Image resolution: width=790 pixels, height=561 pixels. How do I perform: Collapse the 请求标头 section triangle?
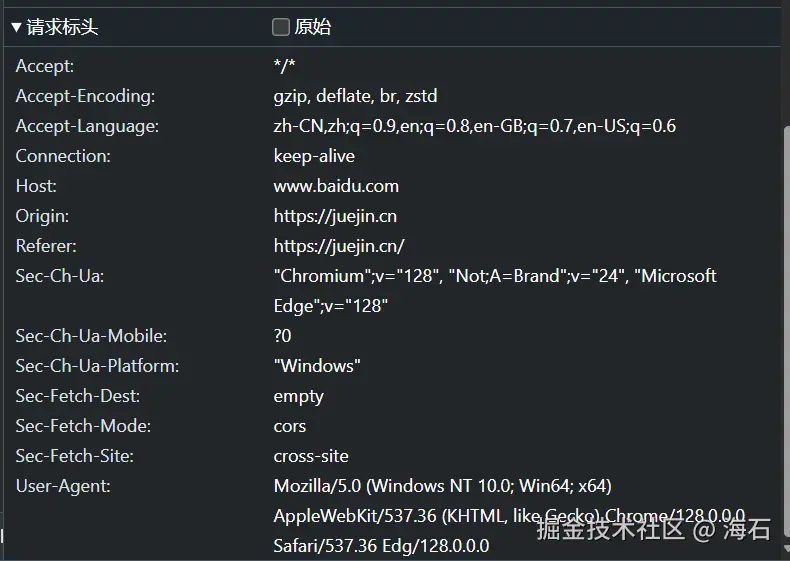[x=16, y=28]
